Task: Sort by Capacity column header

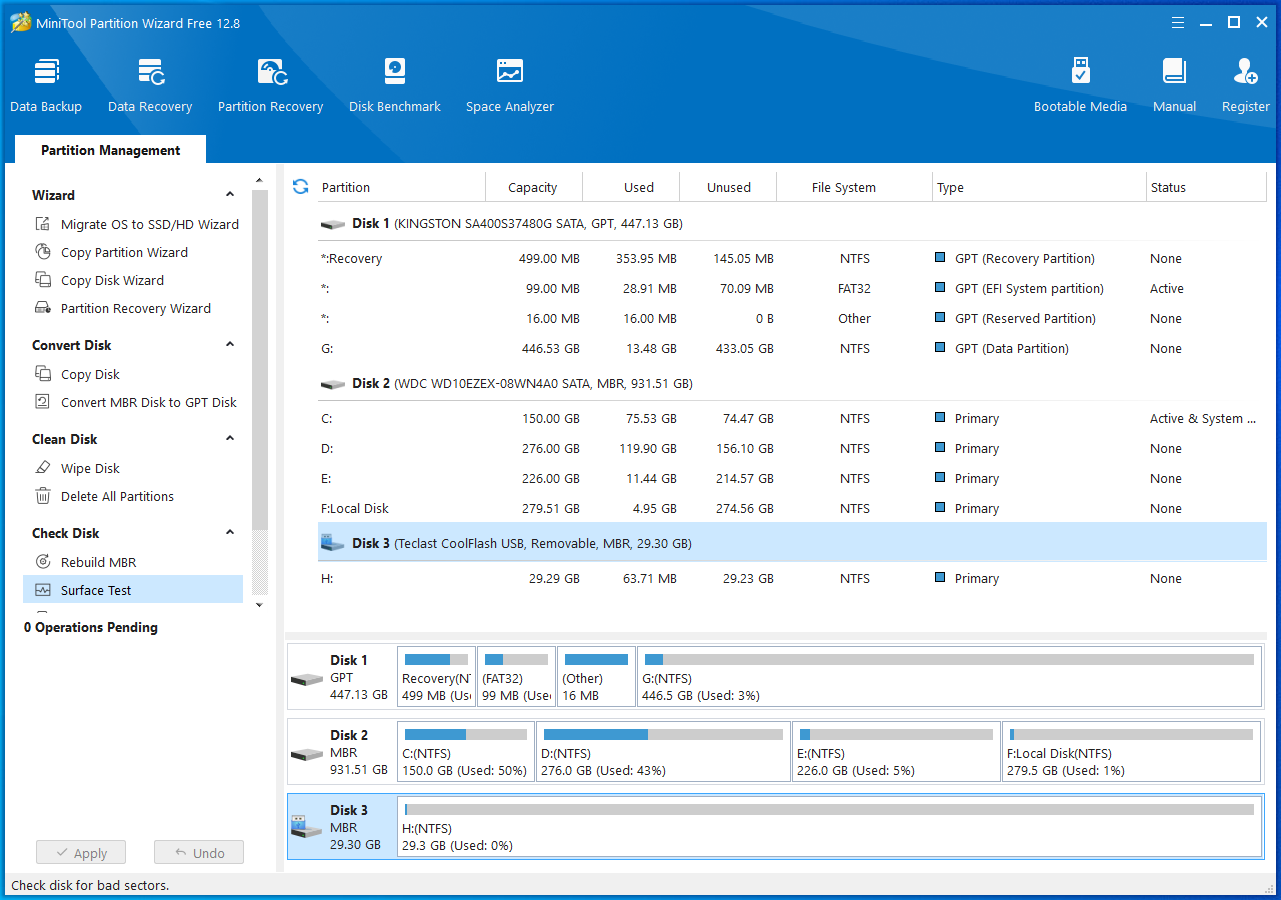Action: [533, 187]
